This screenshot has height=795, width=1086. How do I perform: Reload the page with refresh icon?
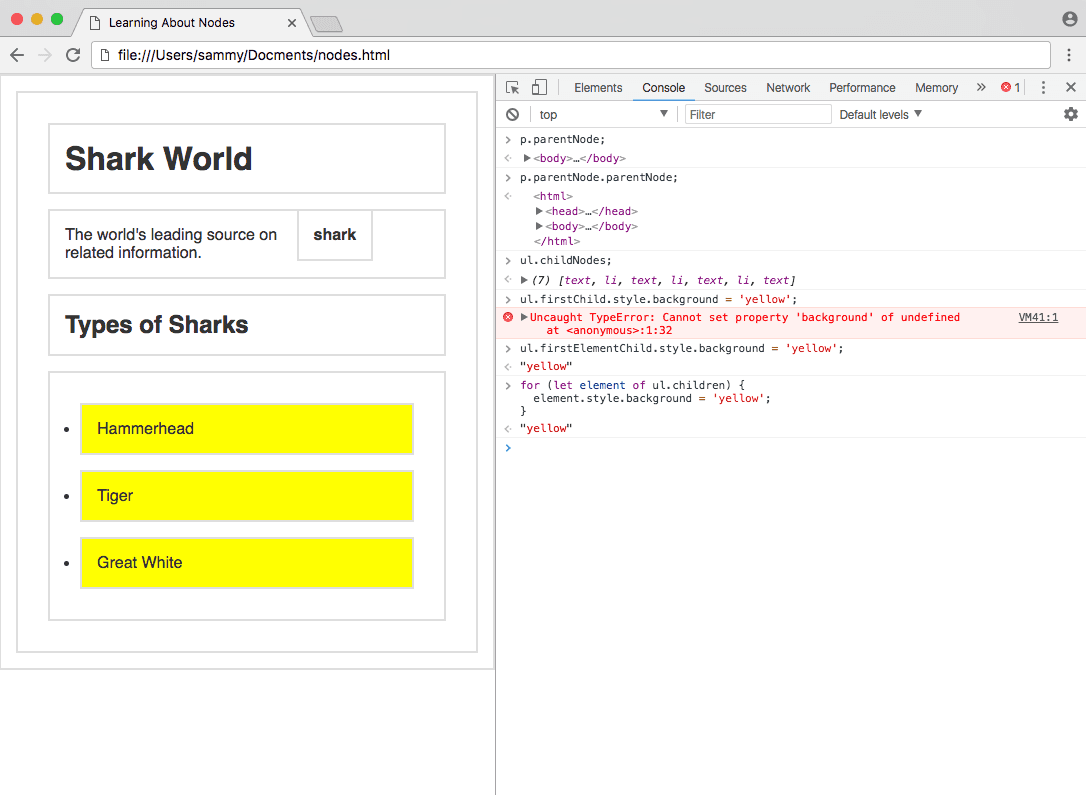[73, 55]
